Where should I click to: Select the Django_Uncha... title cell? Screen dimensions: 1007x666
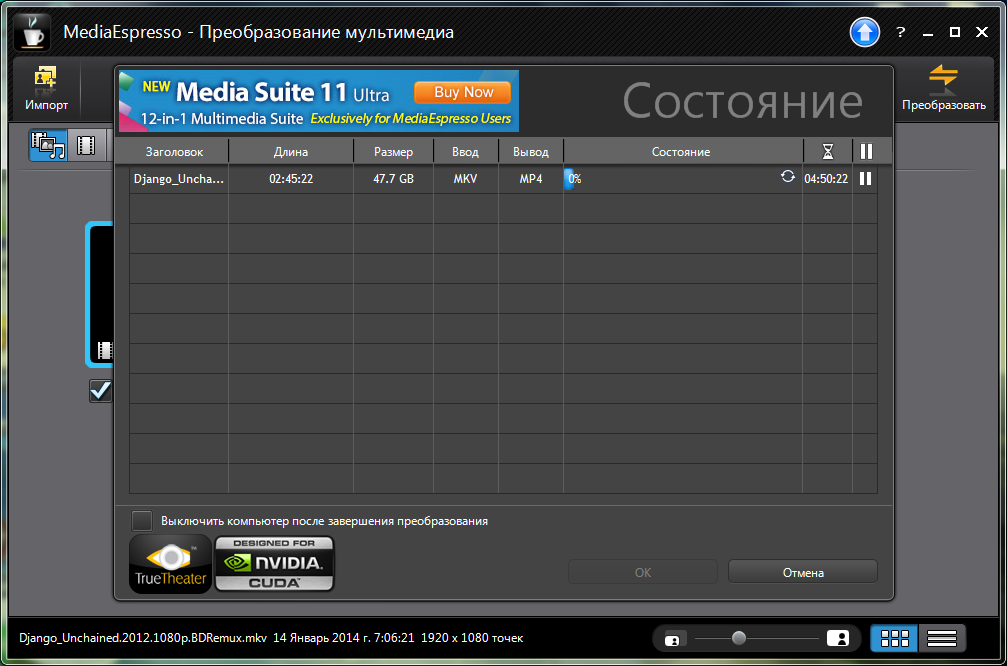[179, 179]
